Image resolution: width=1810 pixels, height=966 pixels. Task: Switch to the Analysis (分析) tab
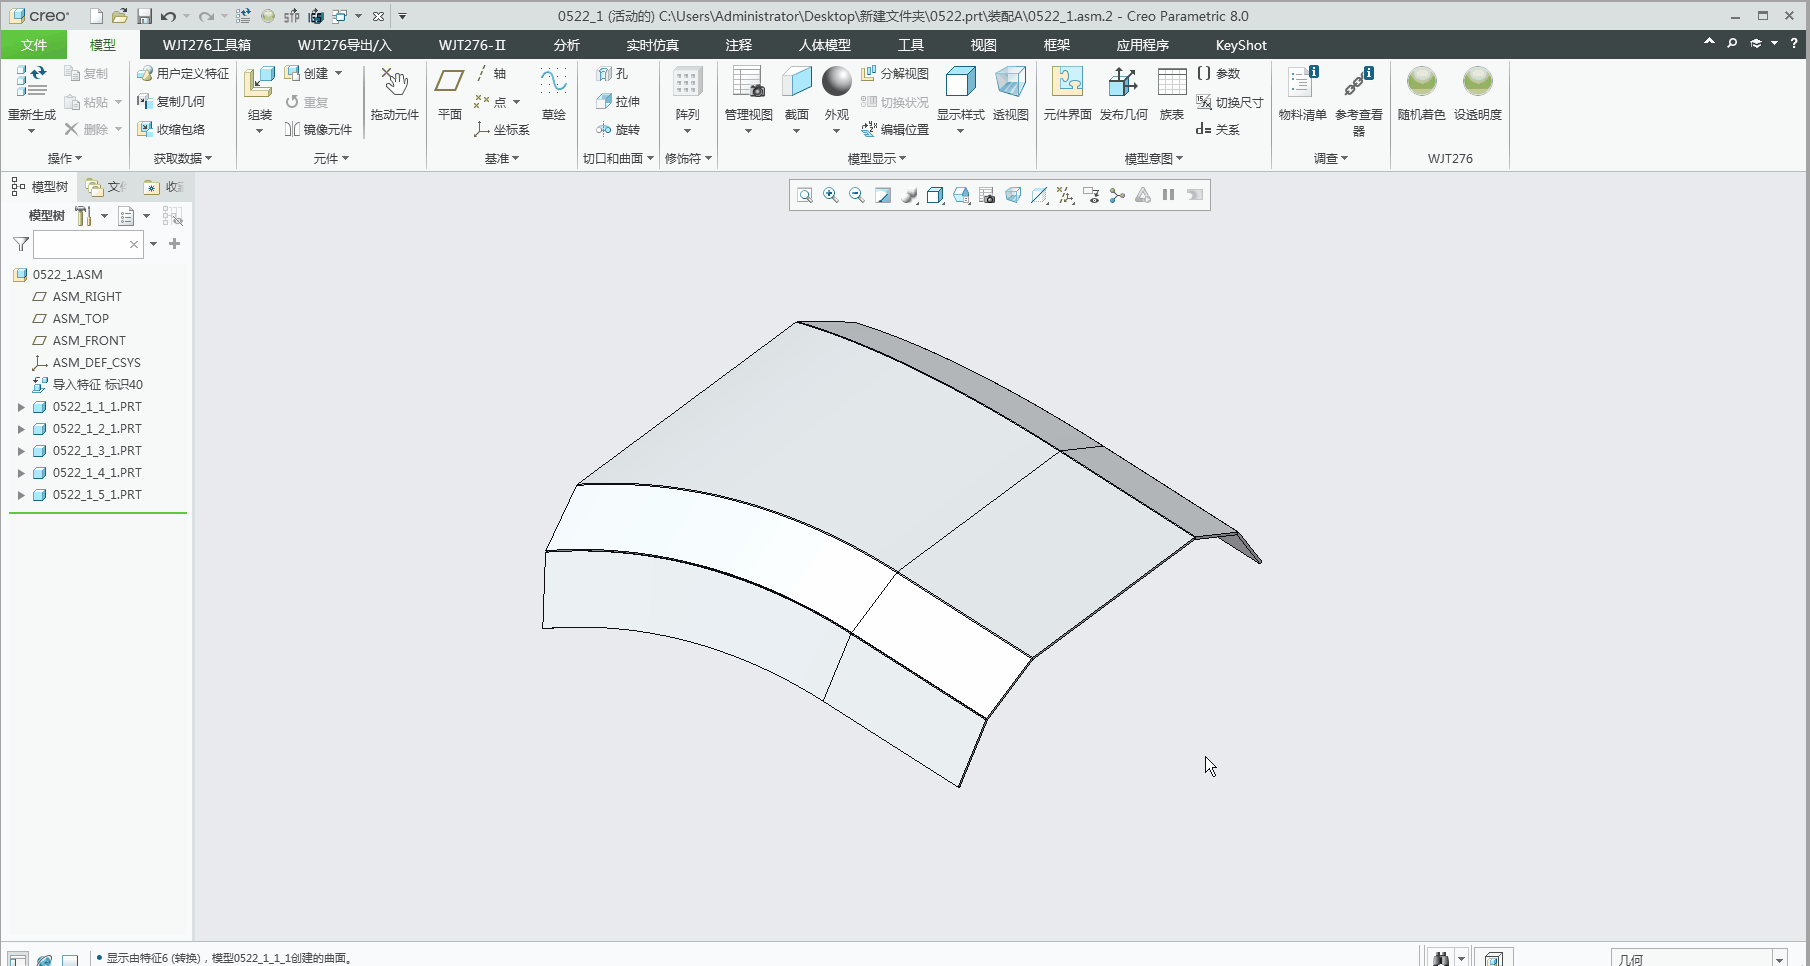coord(566,45)
